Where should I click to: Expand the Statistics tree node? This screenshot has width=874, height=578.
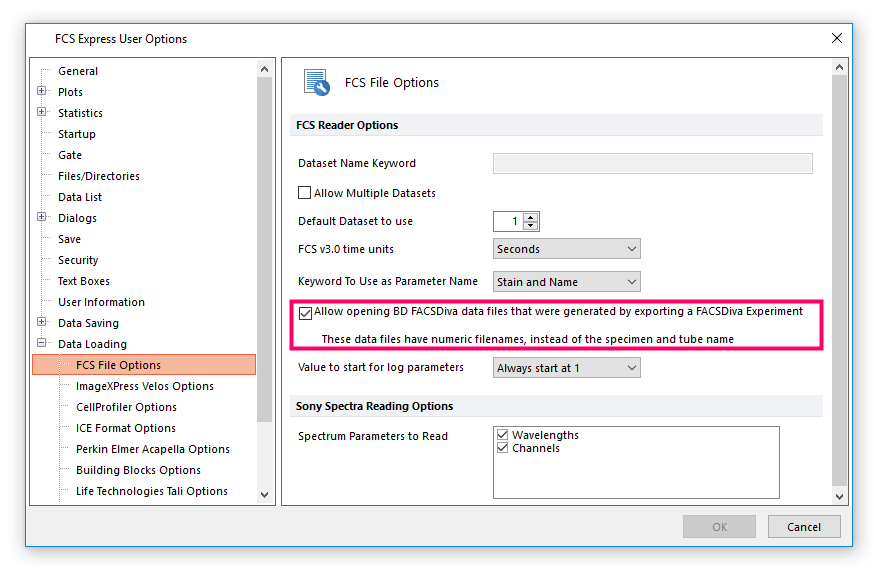pyautogui.click(x=42, y=112)
